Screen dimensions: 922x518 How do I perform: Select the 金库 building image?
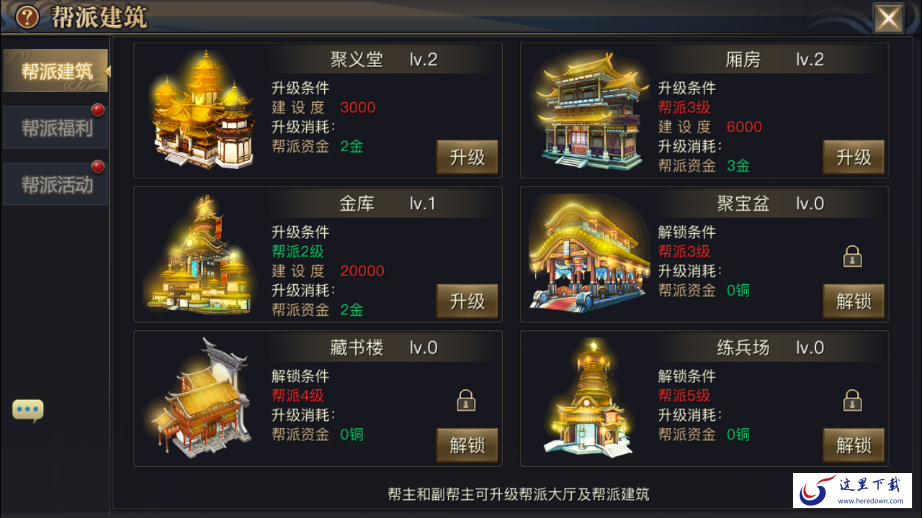(202, 254)
